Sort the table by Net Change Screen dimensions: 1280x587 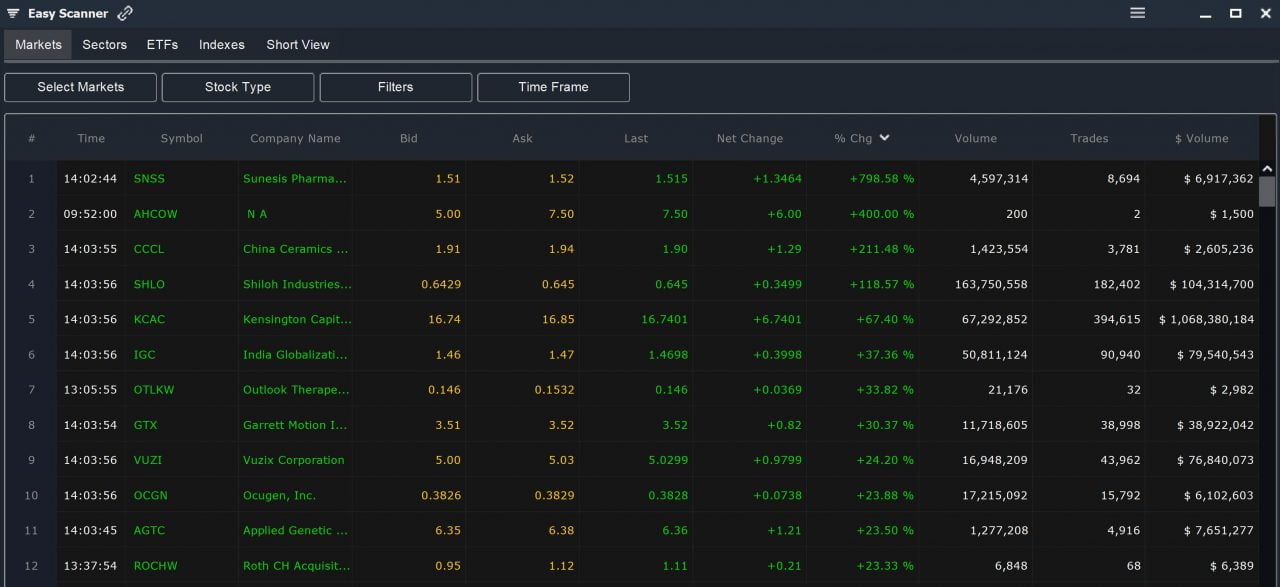click(749, 138)
